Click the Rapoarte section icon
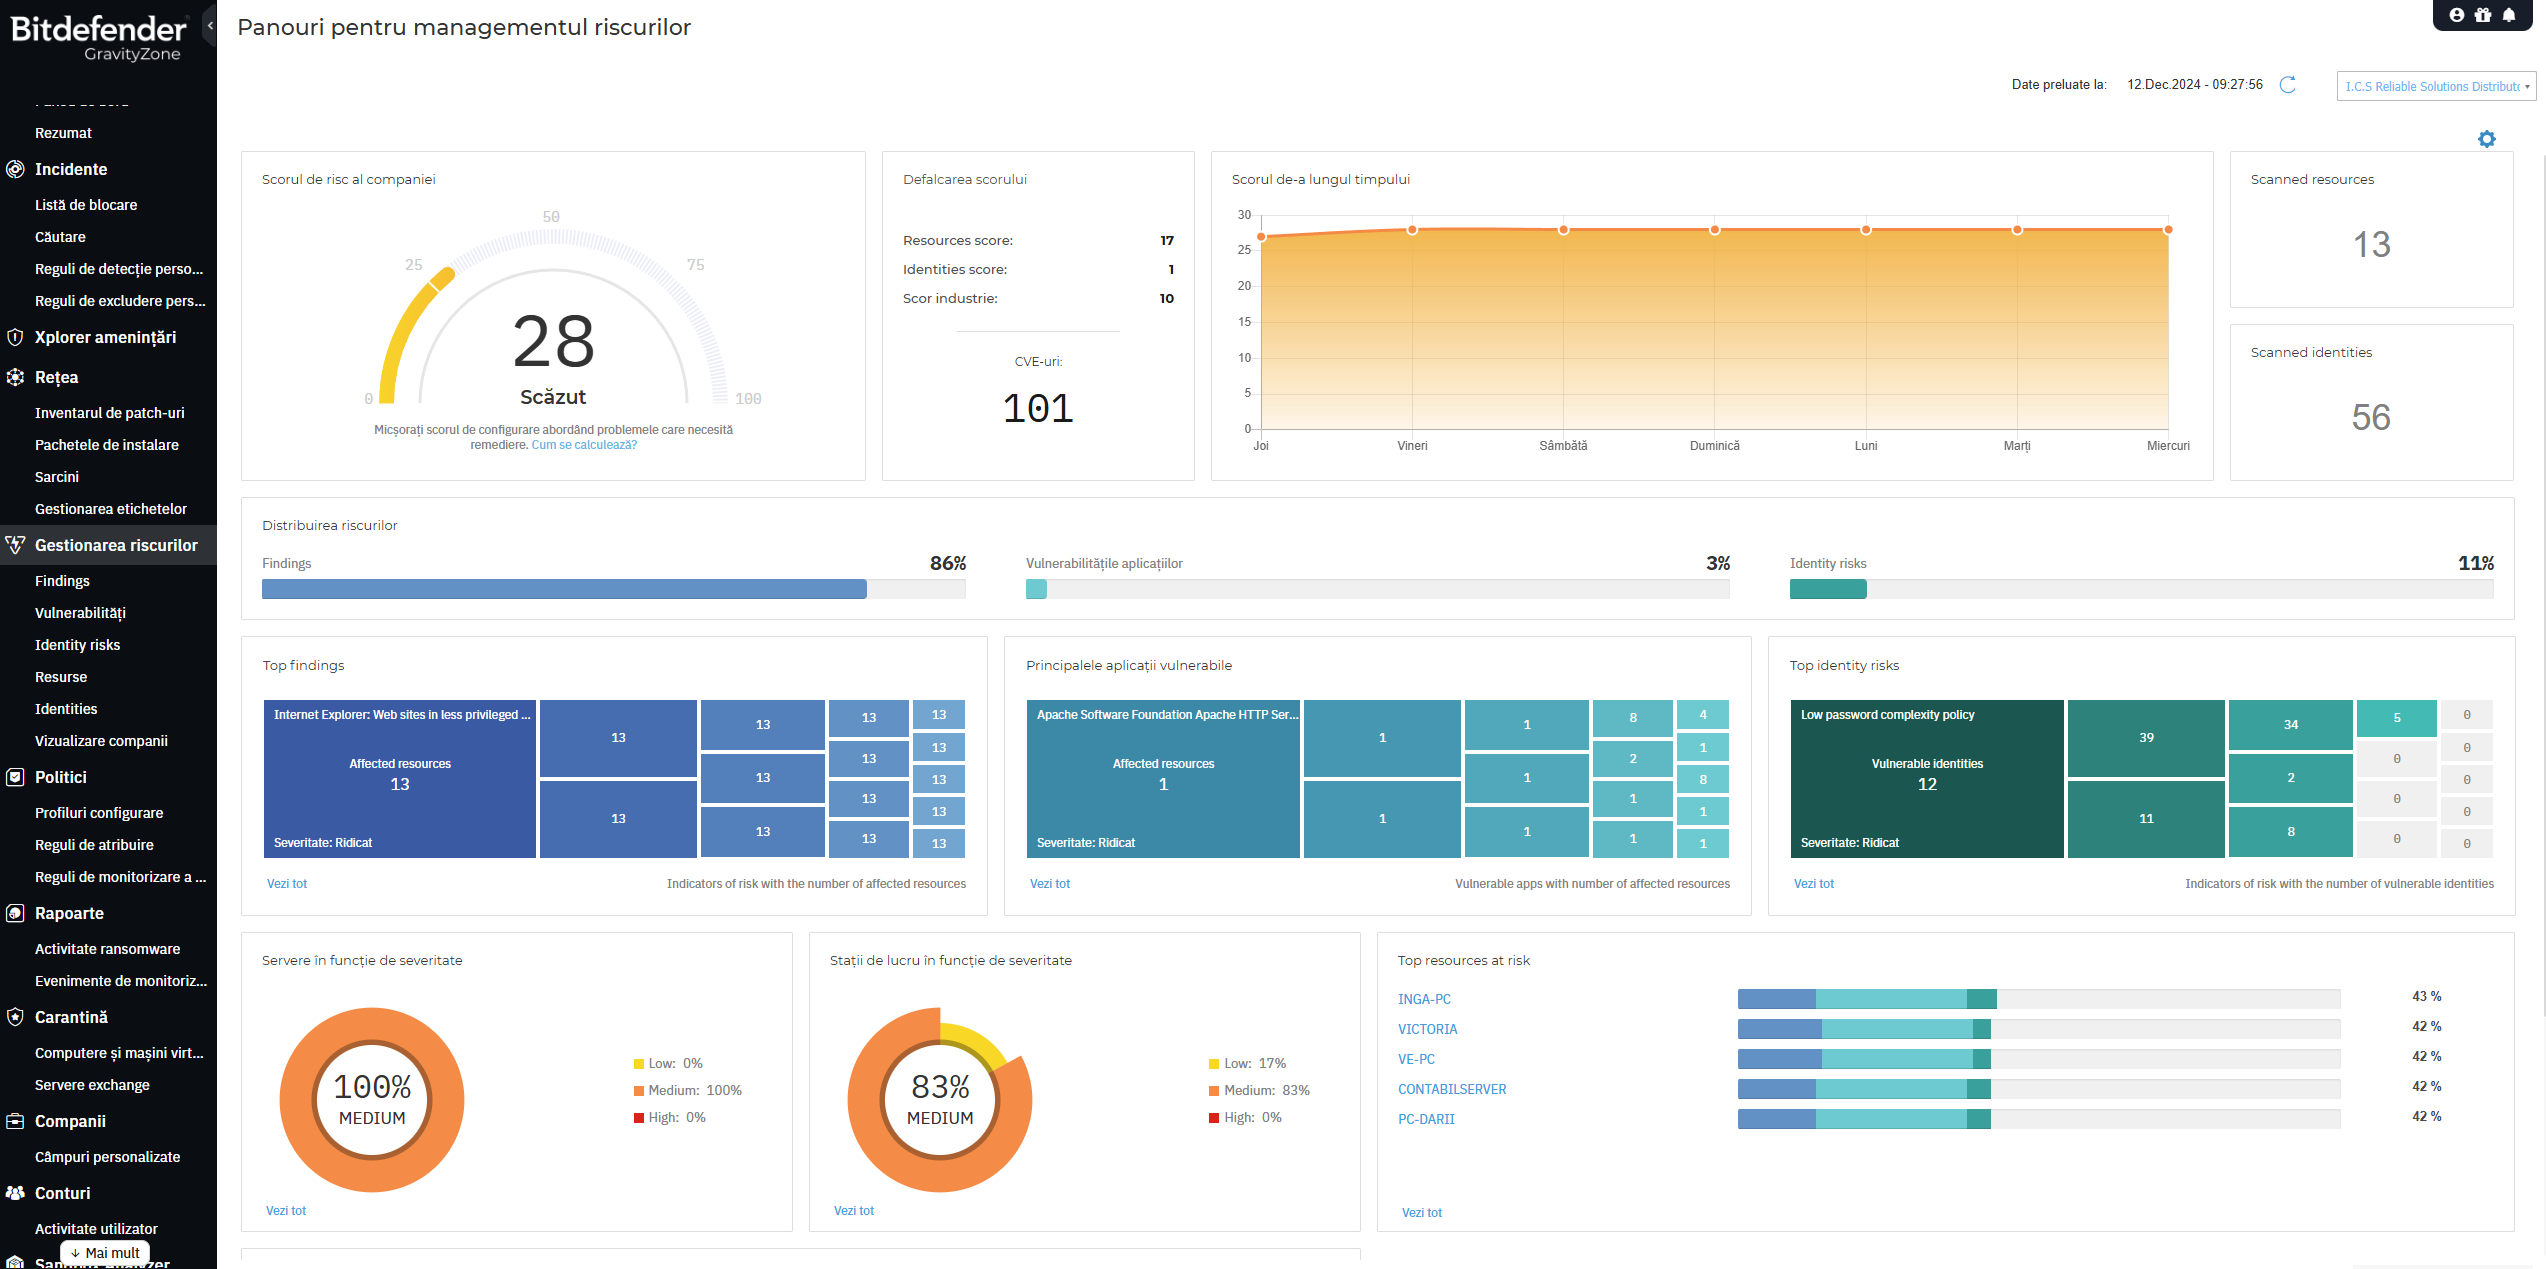2546x1269 pixels. coord(15,913)
